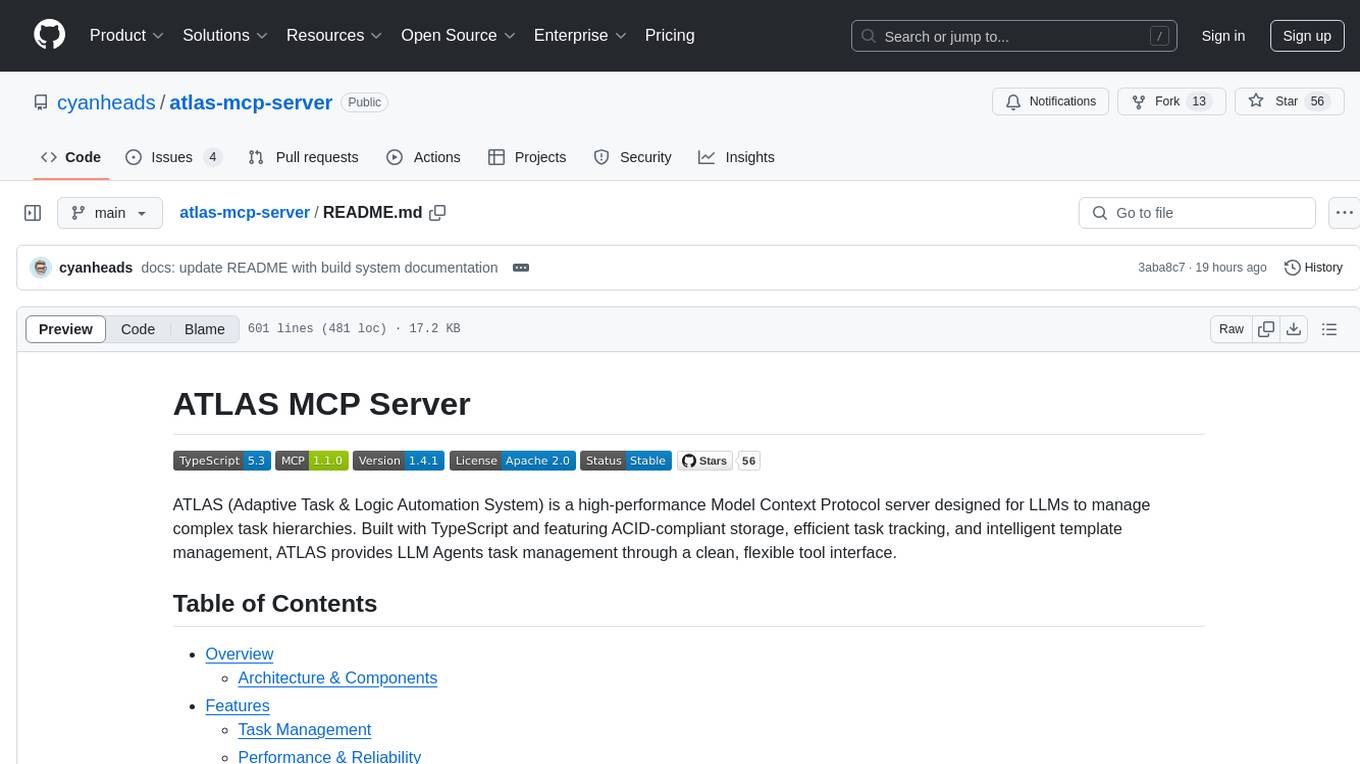Open the document outline
This screenshot has height=764, width=1360.
click(x=1329, y=329)
